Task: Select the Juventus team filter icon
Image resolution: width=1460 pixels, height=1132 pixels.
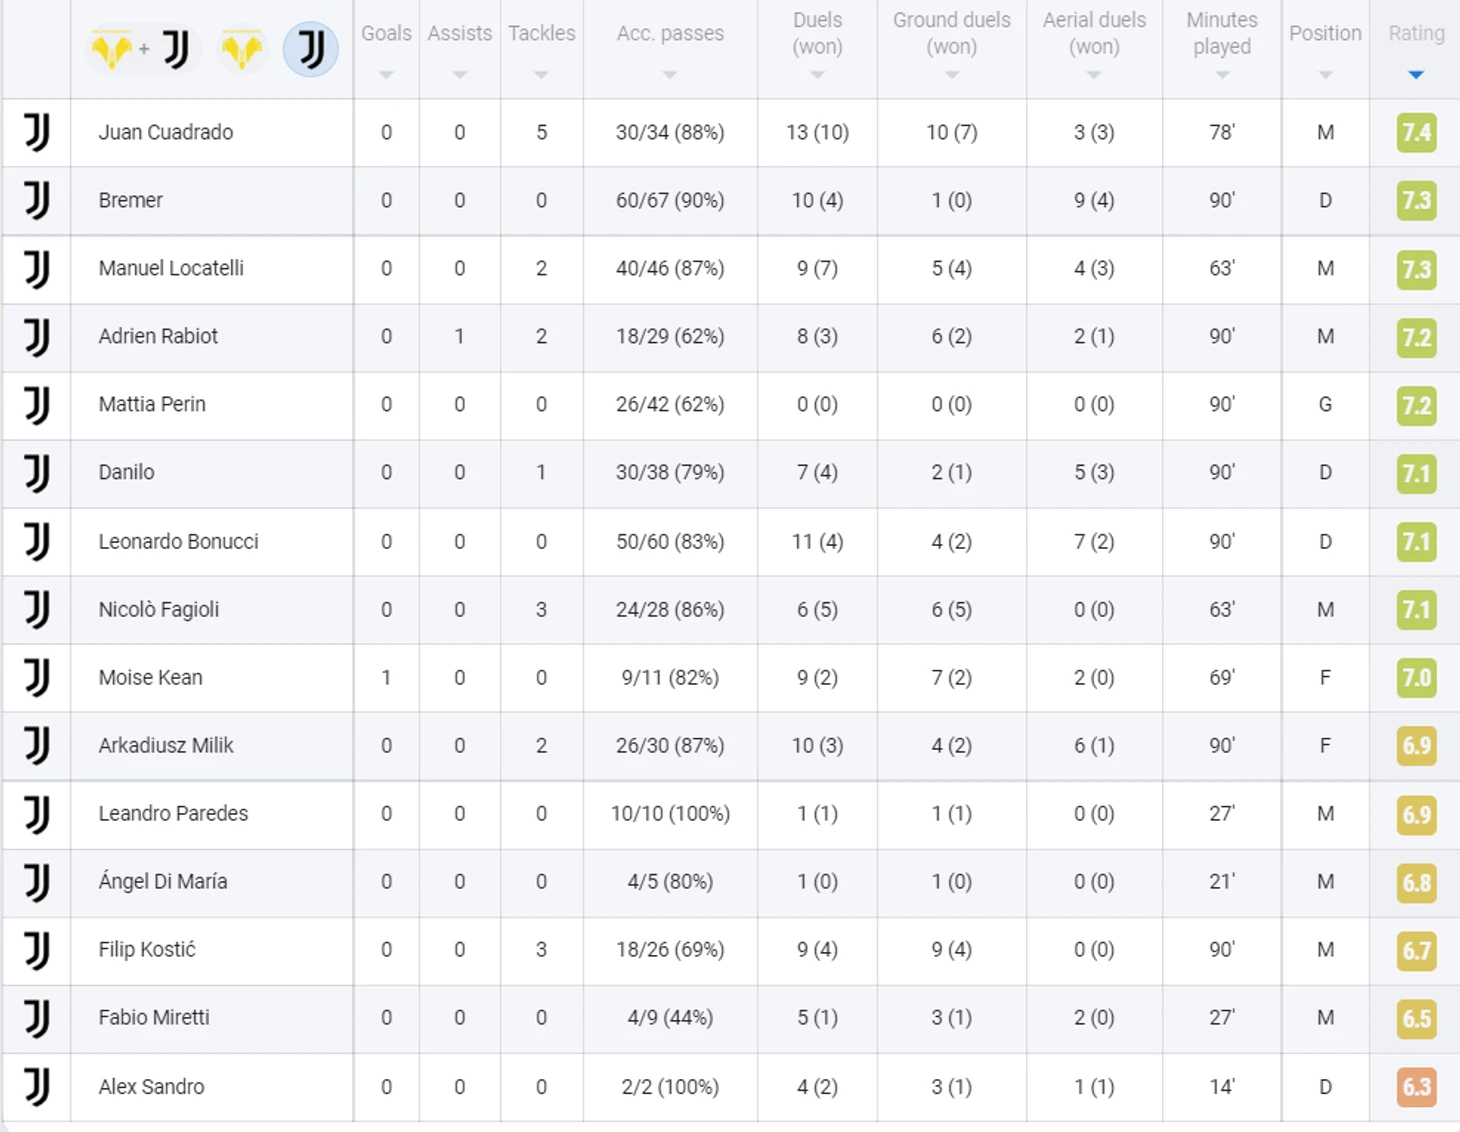Action: point(311,49)
